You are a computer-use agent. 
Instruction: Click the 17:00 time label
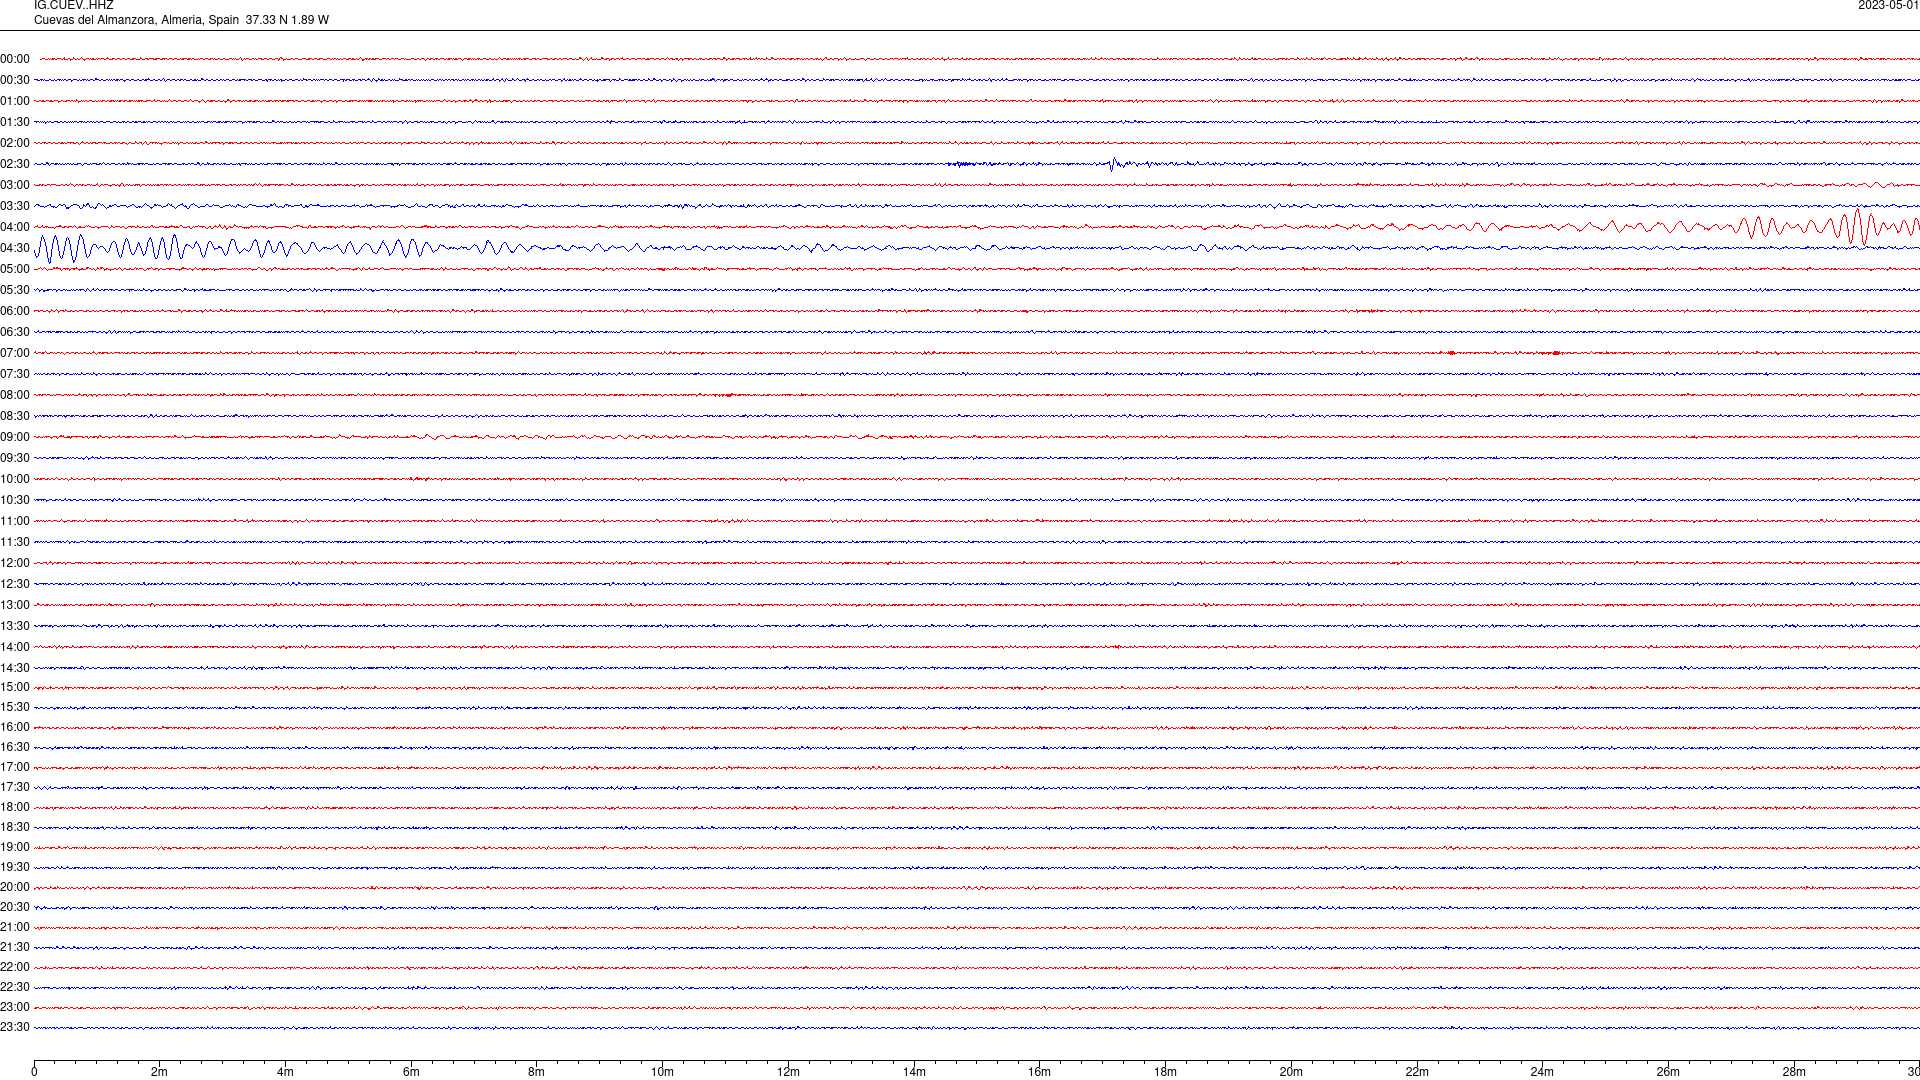coord(15,767)
